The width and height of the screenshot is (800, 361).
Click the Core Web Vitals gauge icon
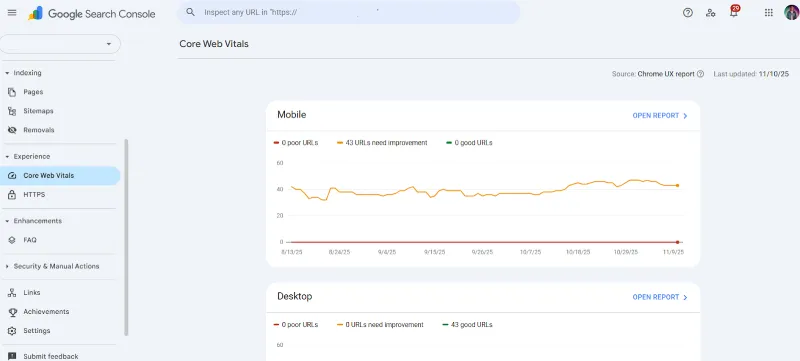click(12, 176)
